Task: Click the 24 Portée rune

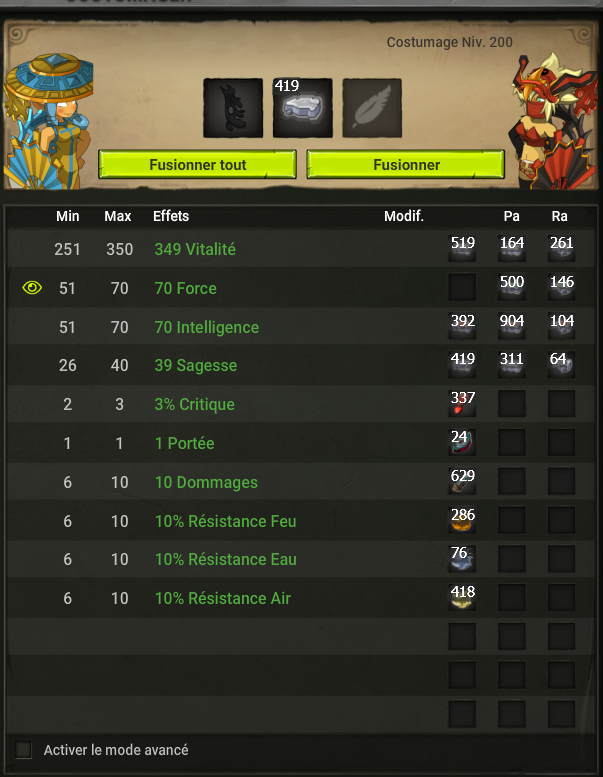Action: click(462, 442)
